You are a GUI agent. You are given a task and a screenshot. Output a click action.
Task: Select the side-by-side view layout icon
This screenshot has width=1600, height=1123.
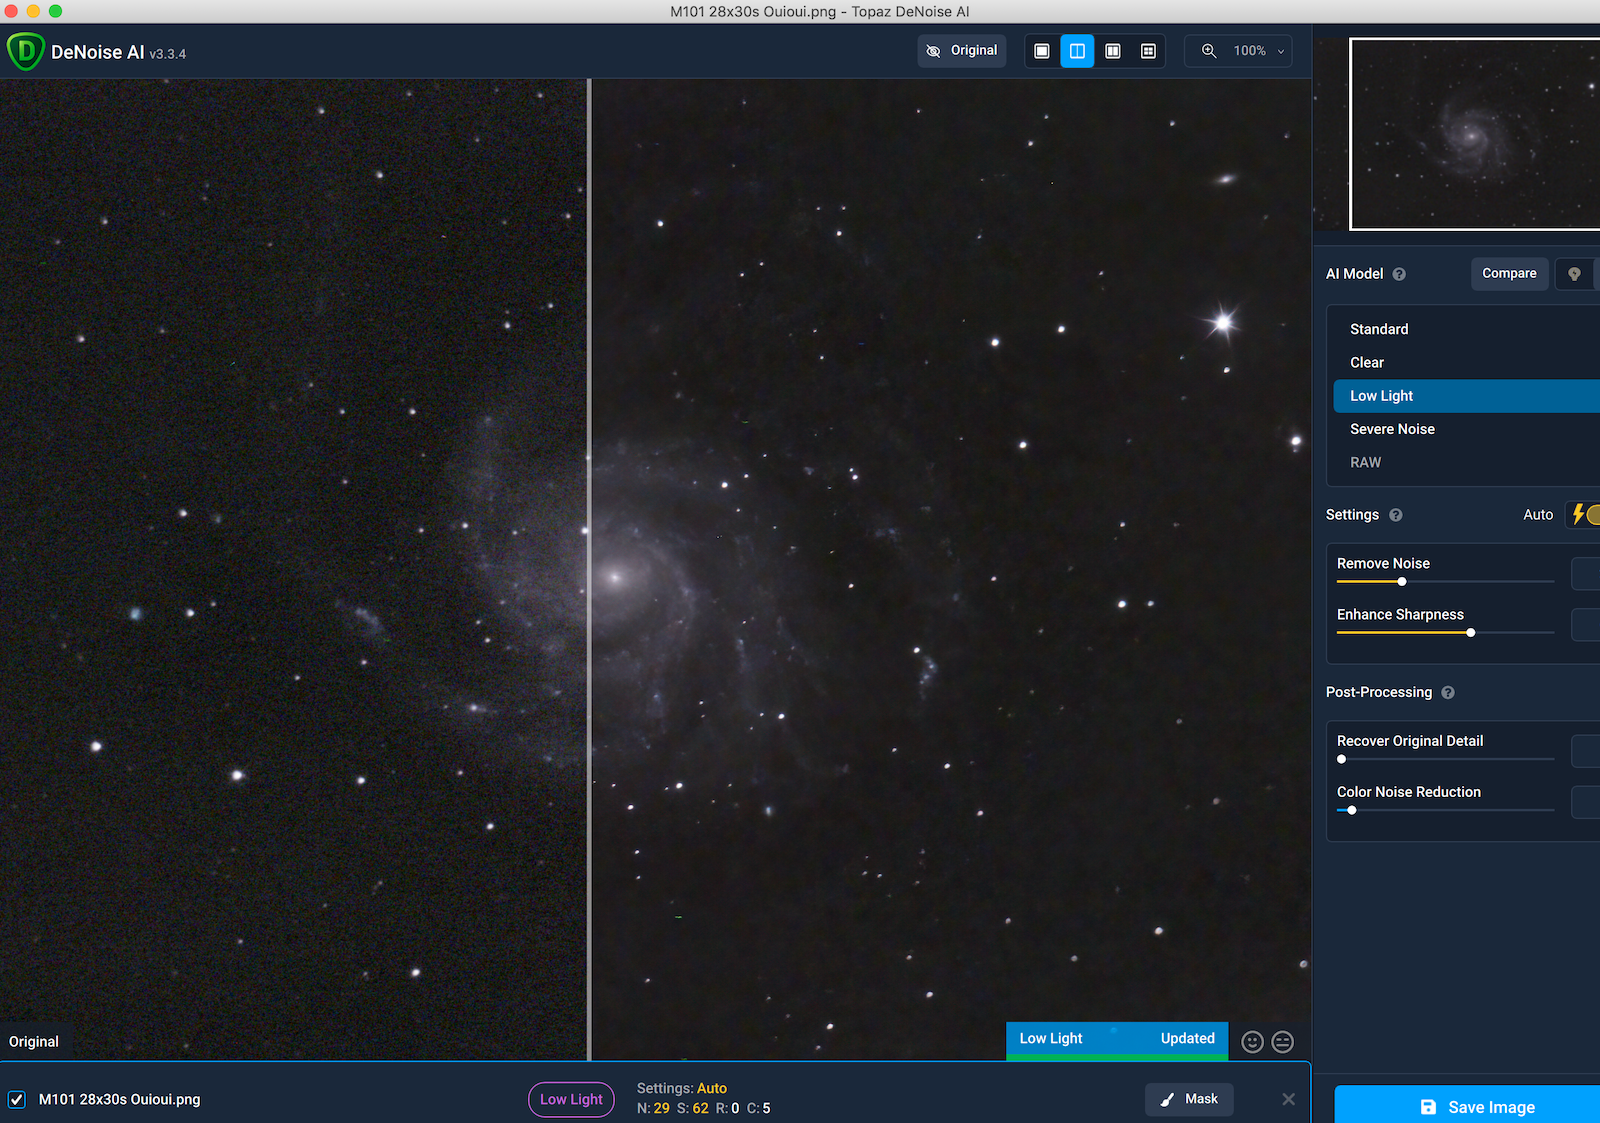coord(1113,51)
